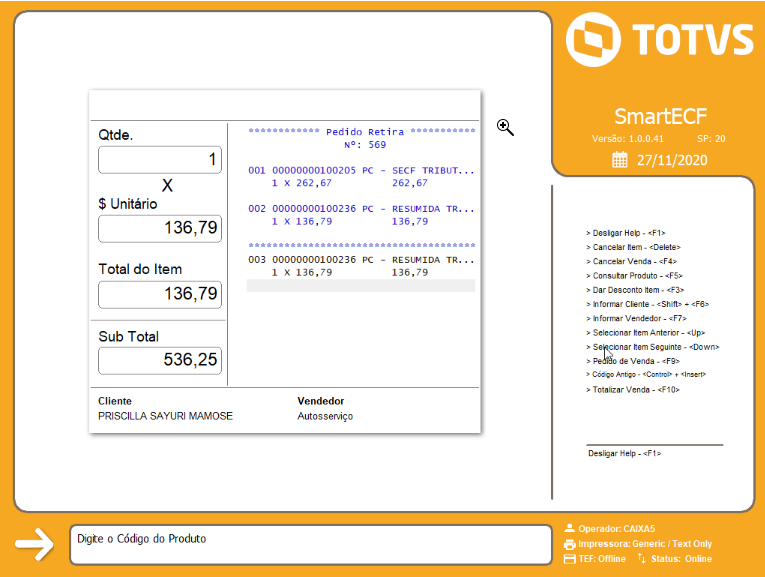
Task: Select Desligar Help F1 at top of help list
Action: (625, 233)
